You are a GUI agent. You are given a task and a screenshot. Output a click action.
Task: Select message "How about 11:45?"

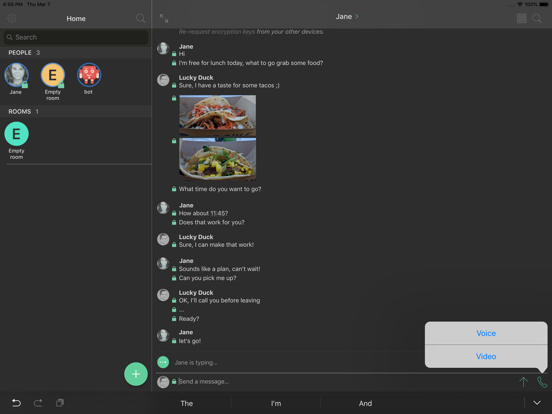(x=203, y=213)
